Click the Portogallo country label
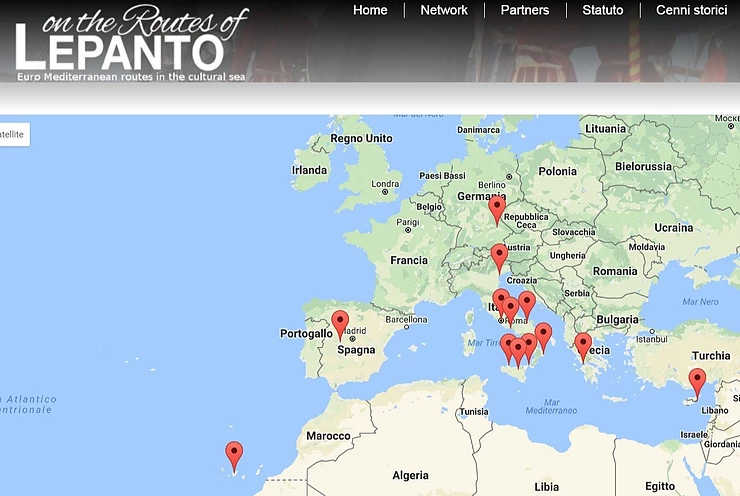The image size is (740, 496). click(x=306, y=334)
